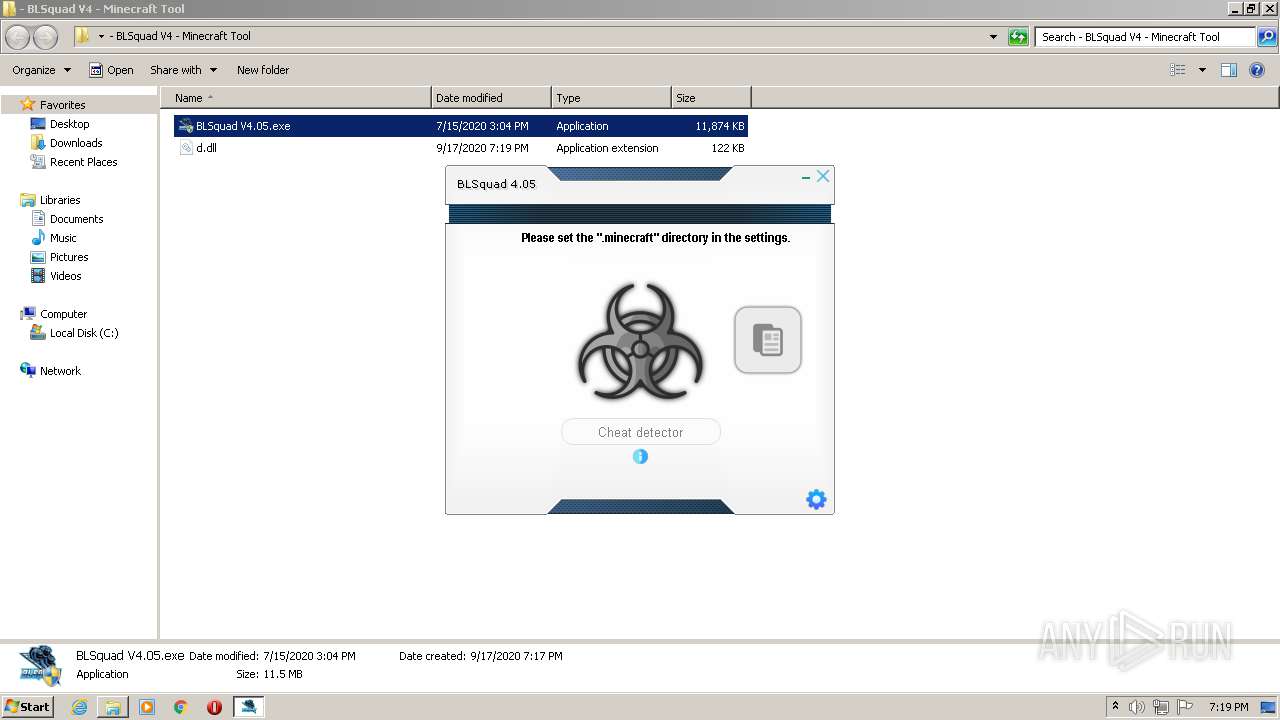Image resolution: width=1280 pixels, height=720 pixels.
Task: Open the Music library
Action: coord(63,238)
